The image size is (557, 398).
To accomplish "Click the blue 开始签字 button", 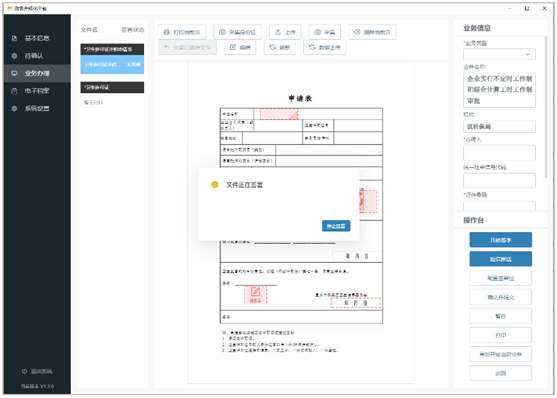I will [x=501, y=240].
